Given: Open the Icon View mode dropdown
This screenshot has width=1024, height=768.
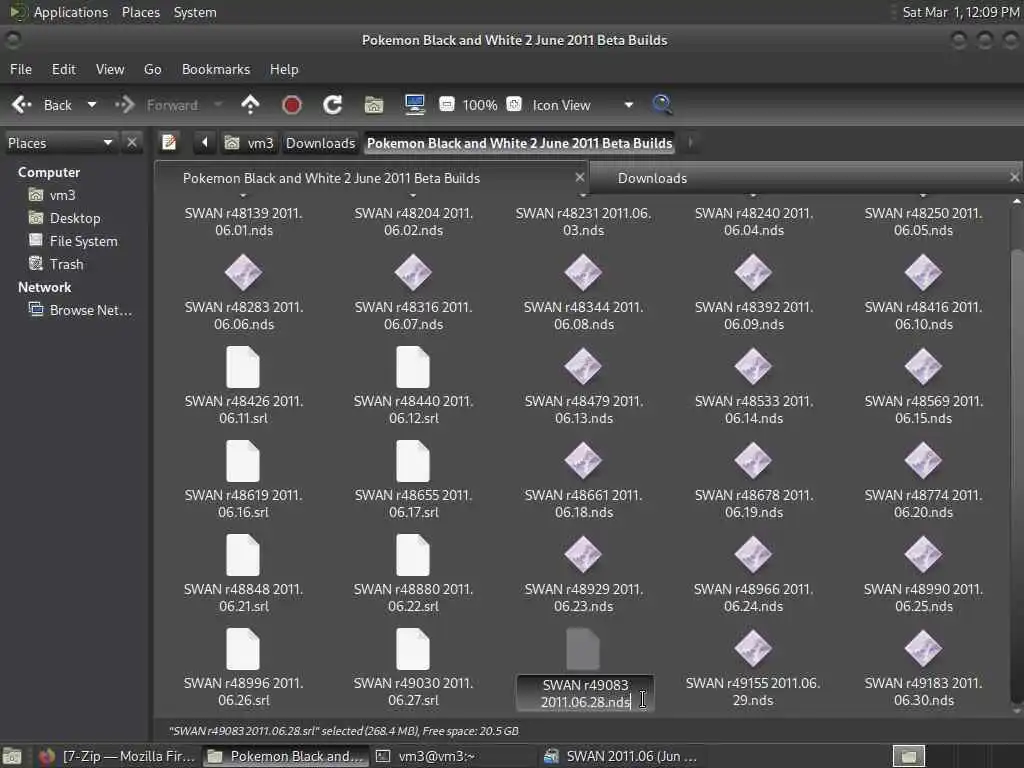Looking at the screenshot, I should point(583,105).
